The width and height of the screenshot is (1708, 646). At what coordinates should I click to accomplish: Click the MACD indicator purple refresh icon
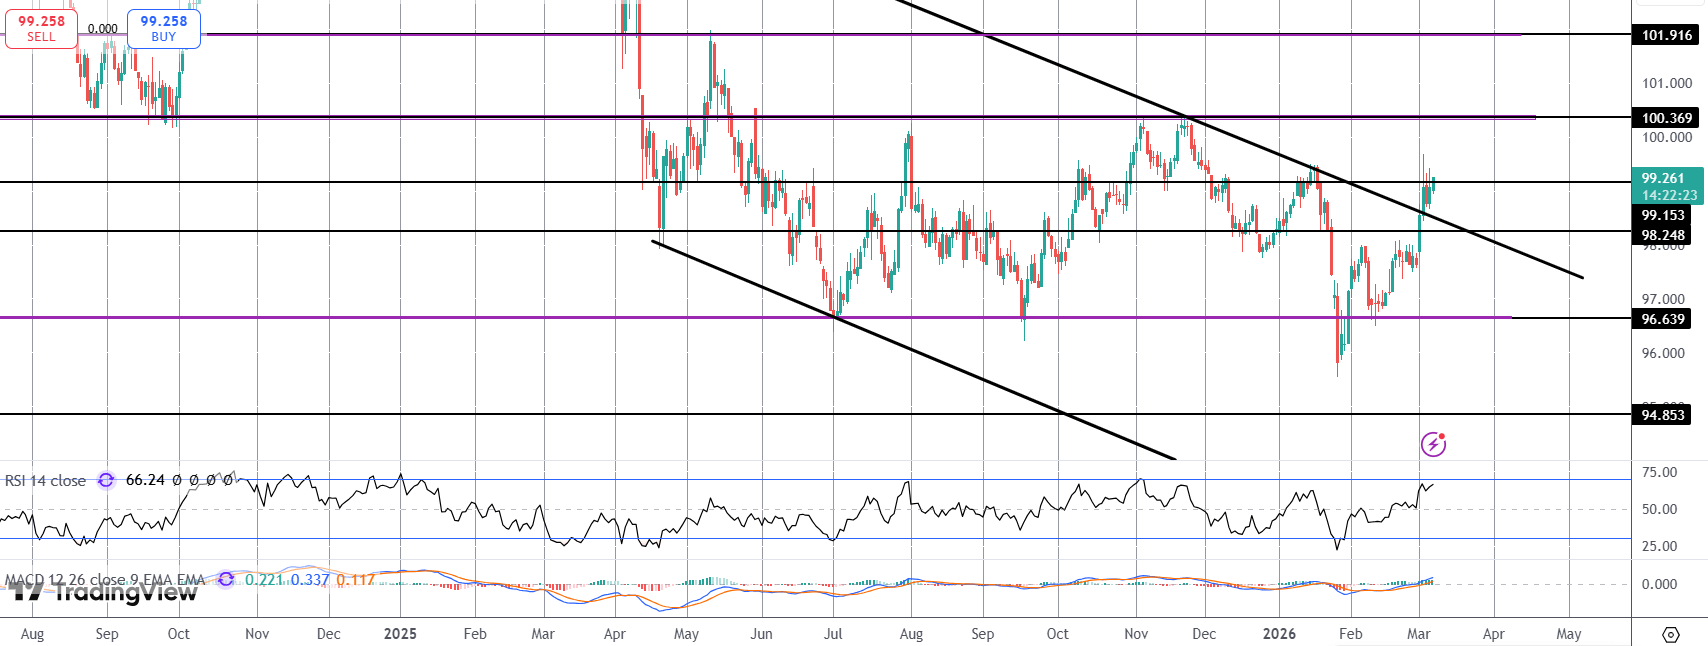click(x=226, y=579)
